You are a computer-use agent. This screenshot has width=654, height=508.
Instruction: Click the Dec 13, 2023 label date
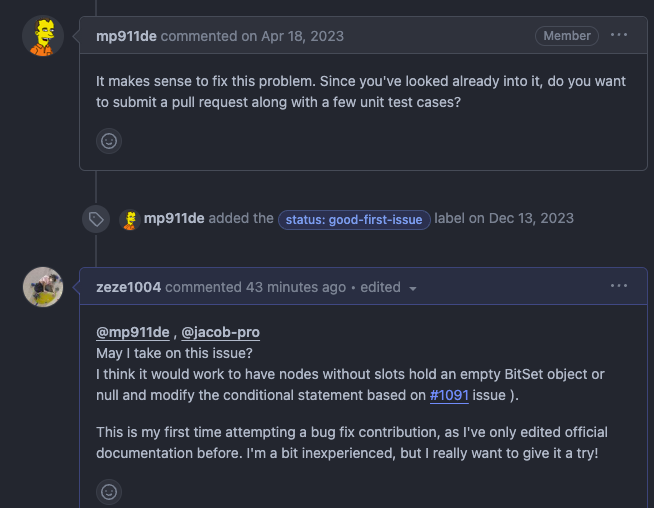coord(531,219)
